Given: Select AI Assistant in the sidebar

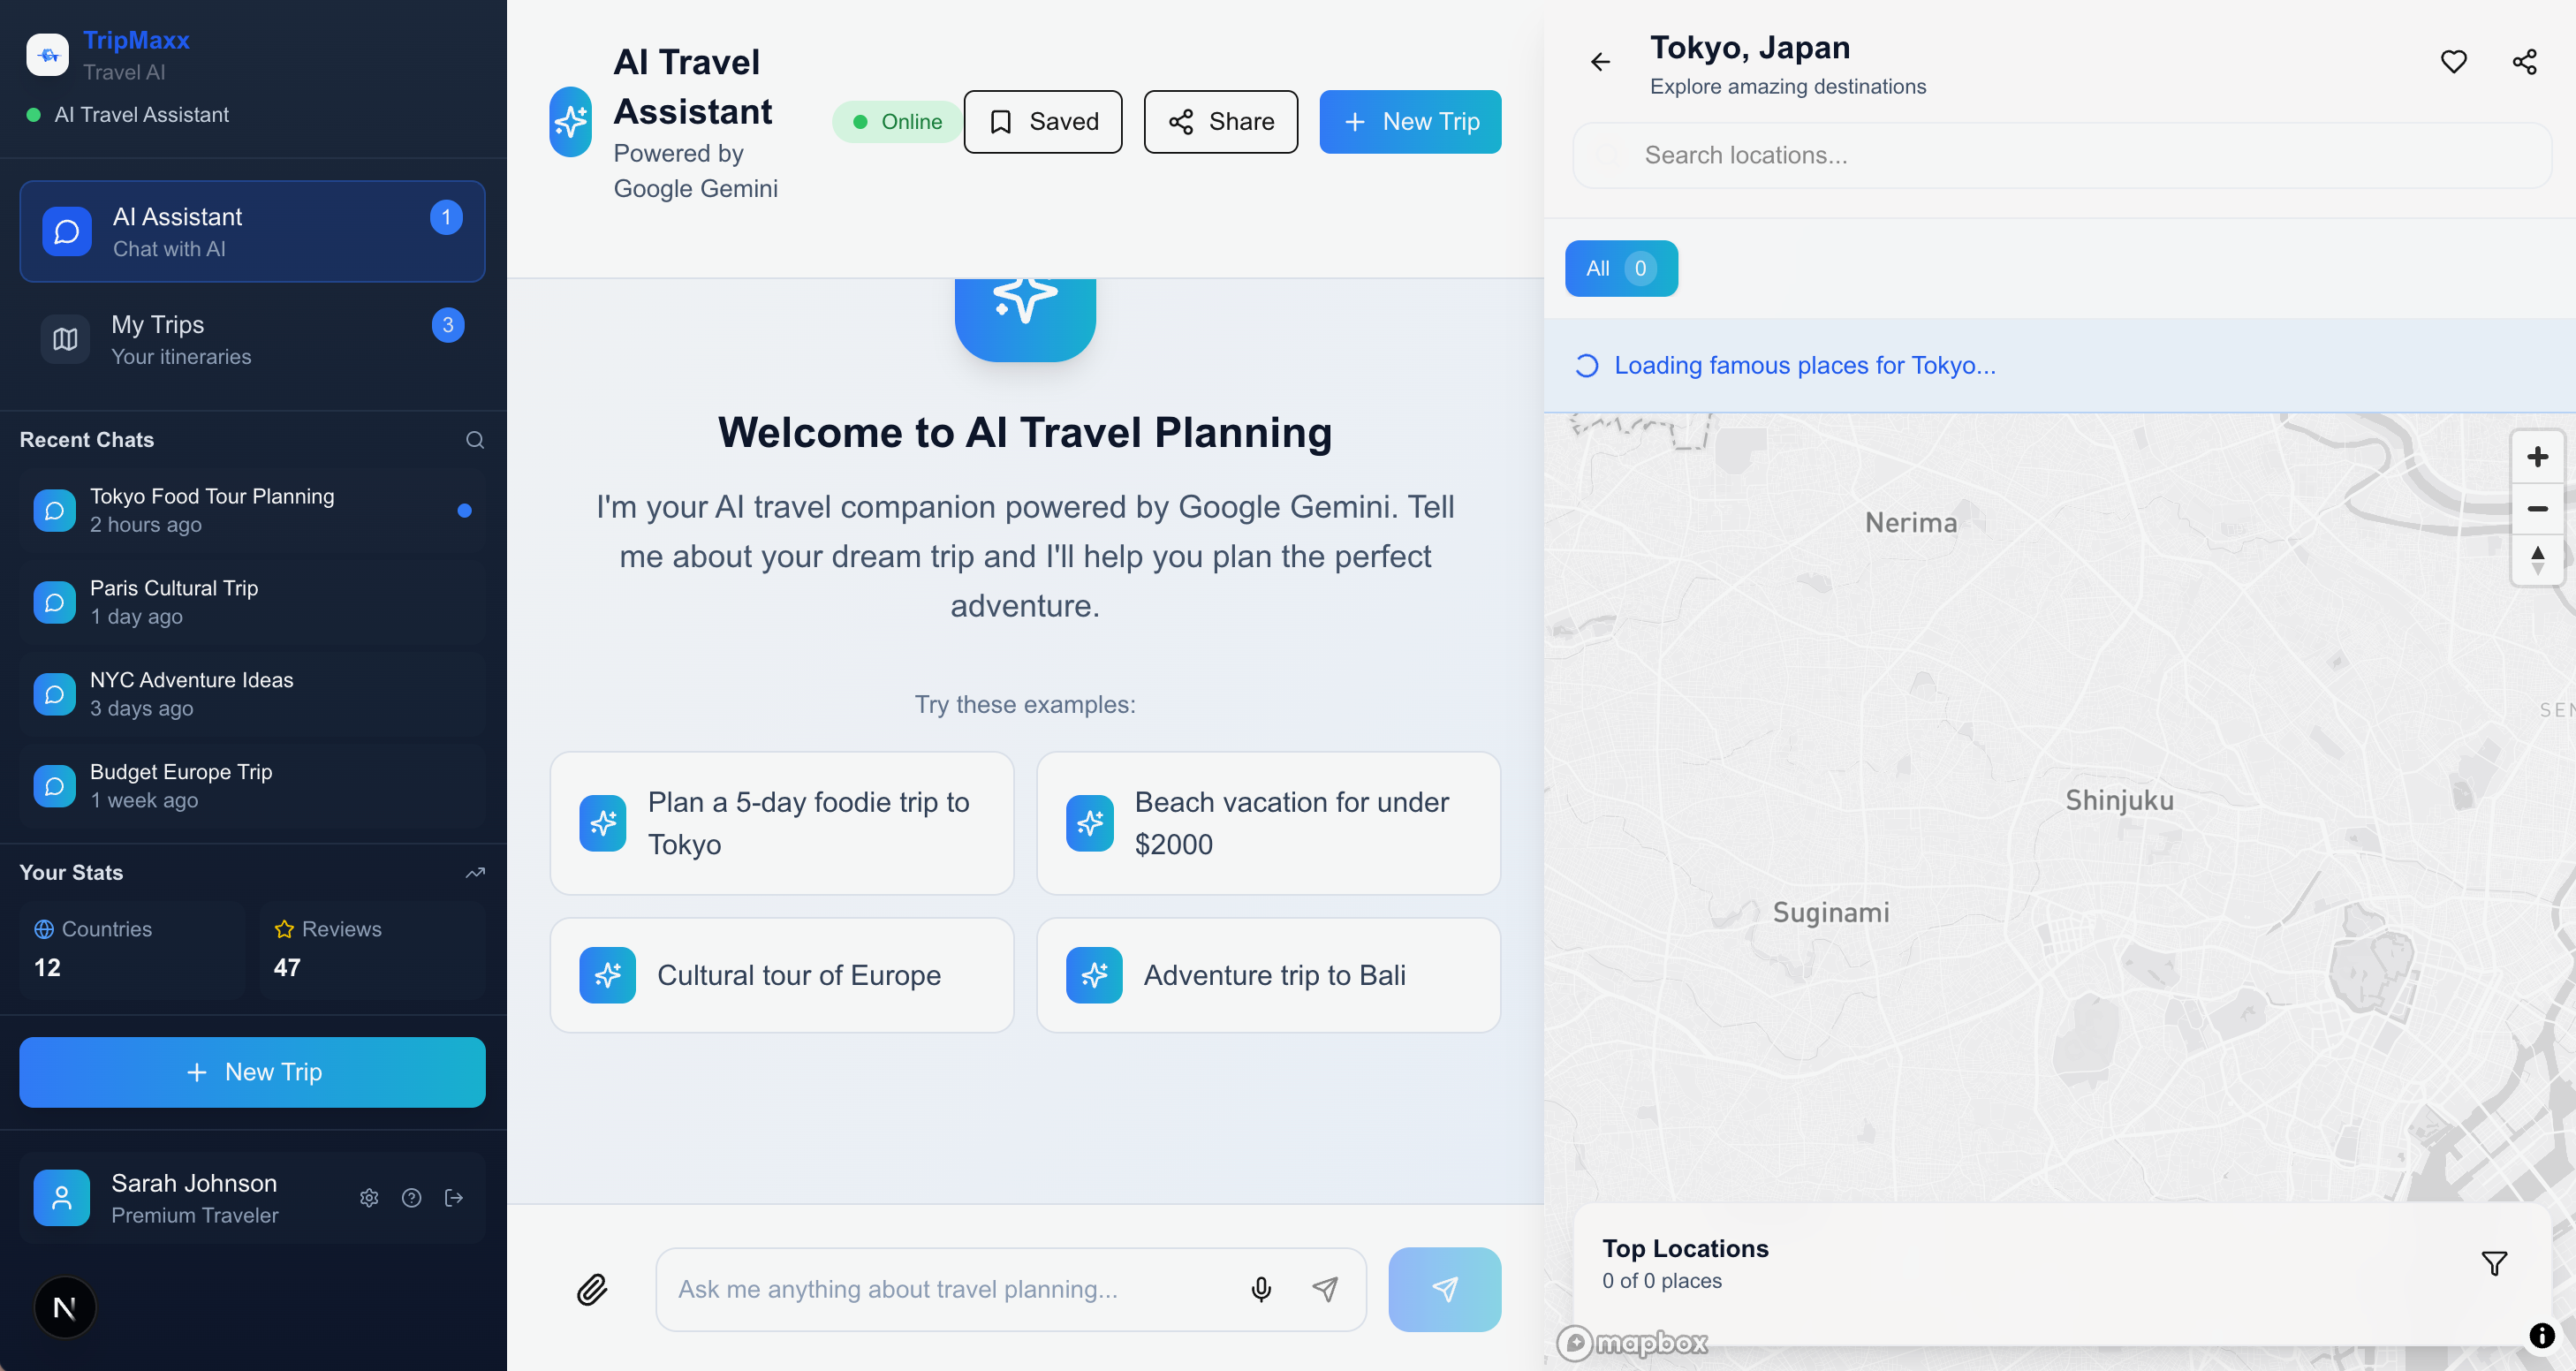Looking at the screenshot, I should [252, 231].
